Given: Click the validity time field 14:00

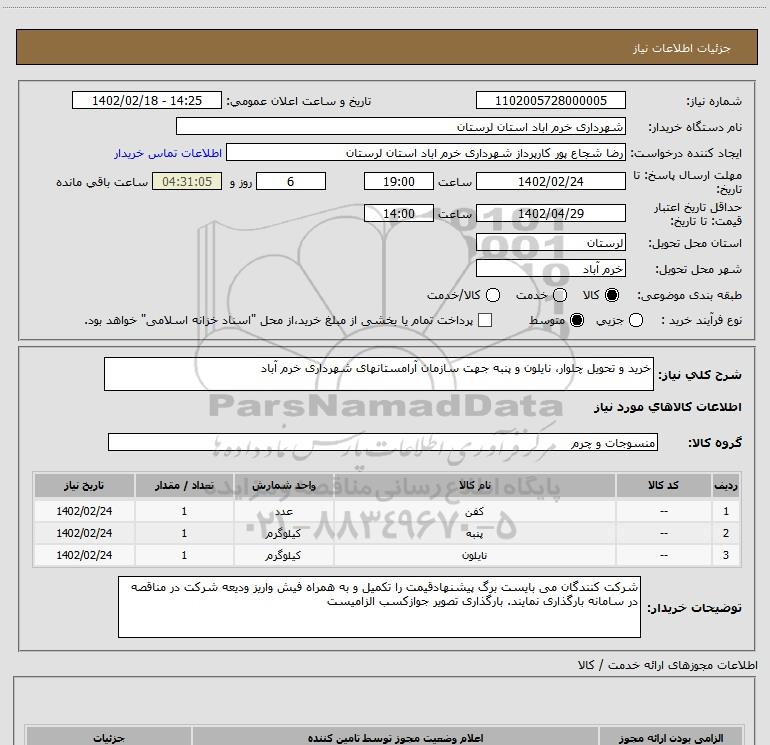Looking at the screenshot, I should tap(399, 213).
